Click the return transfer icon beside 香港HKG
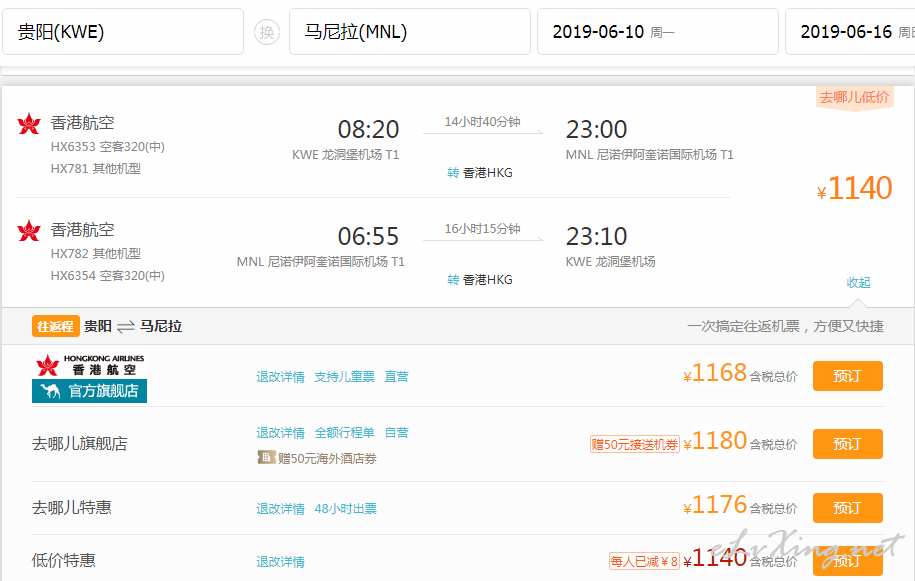Image resolution: width=915 pixels, height=581 pixels. (453, 279)
